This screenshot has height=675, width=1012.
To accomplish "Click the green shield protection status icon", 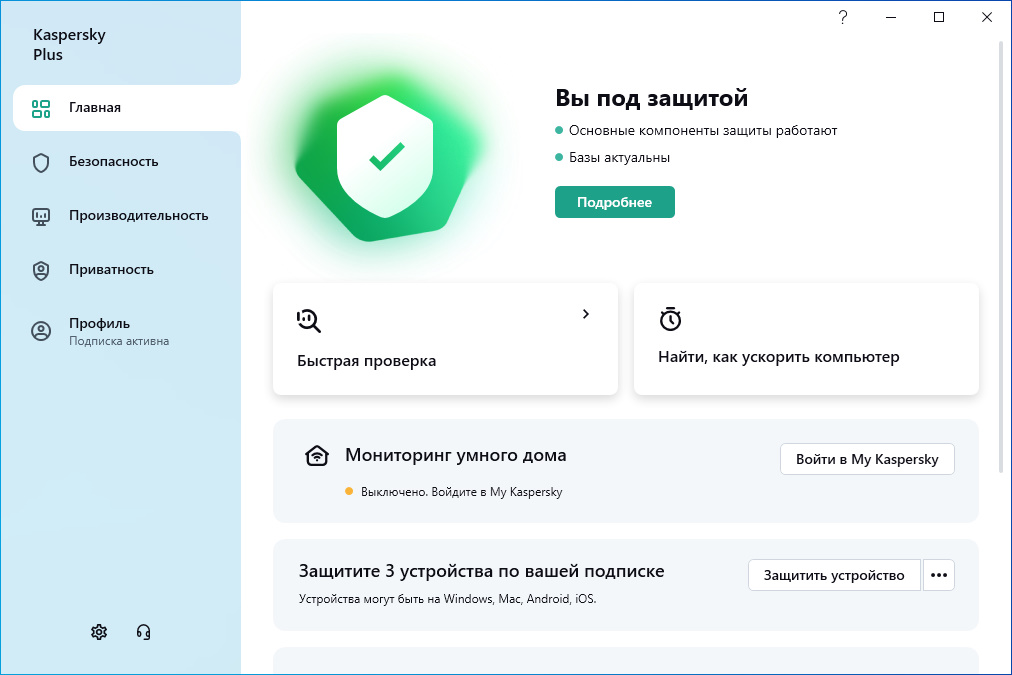I will 385,157.
